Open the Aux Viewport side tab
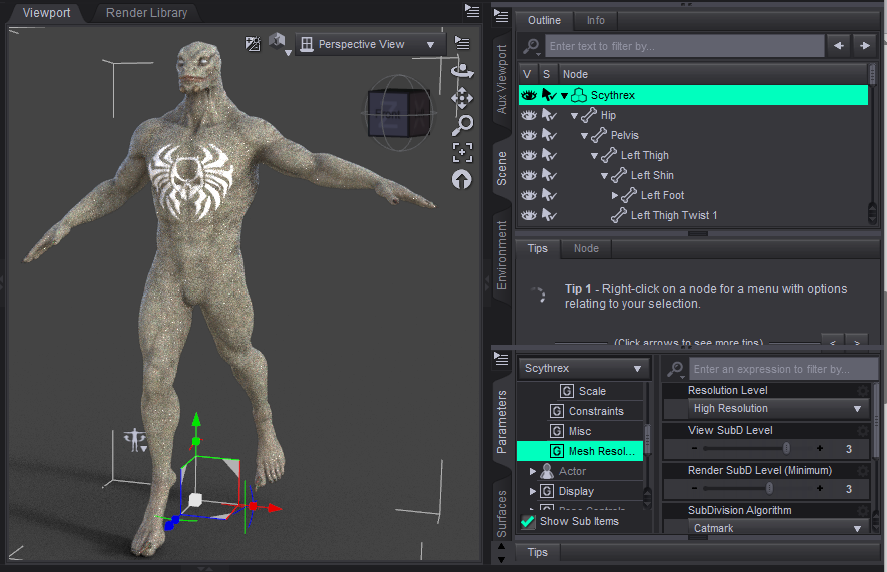 501,79
